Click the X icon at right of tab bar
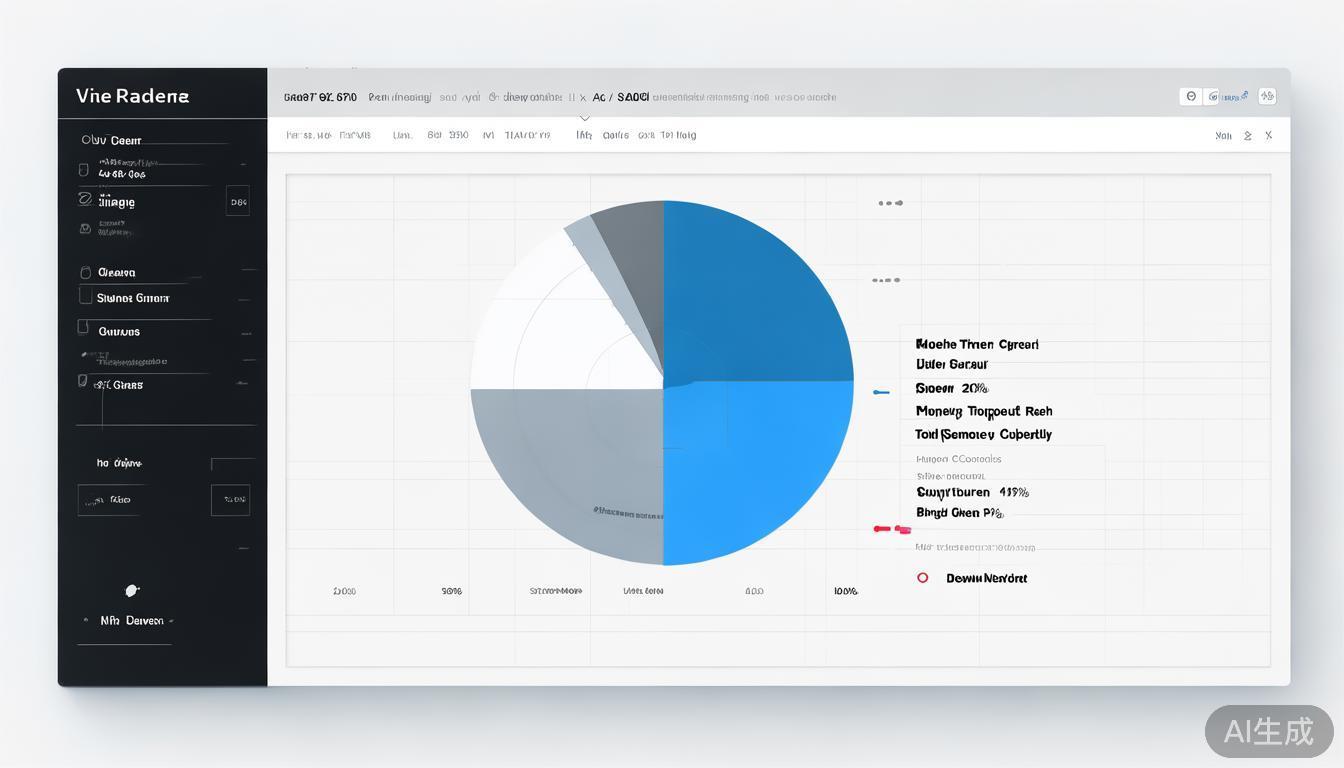1344x768 pixels. click(x=1268, y=136)
